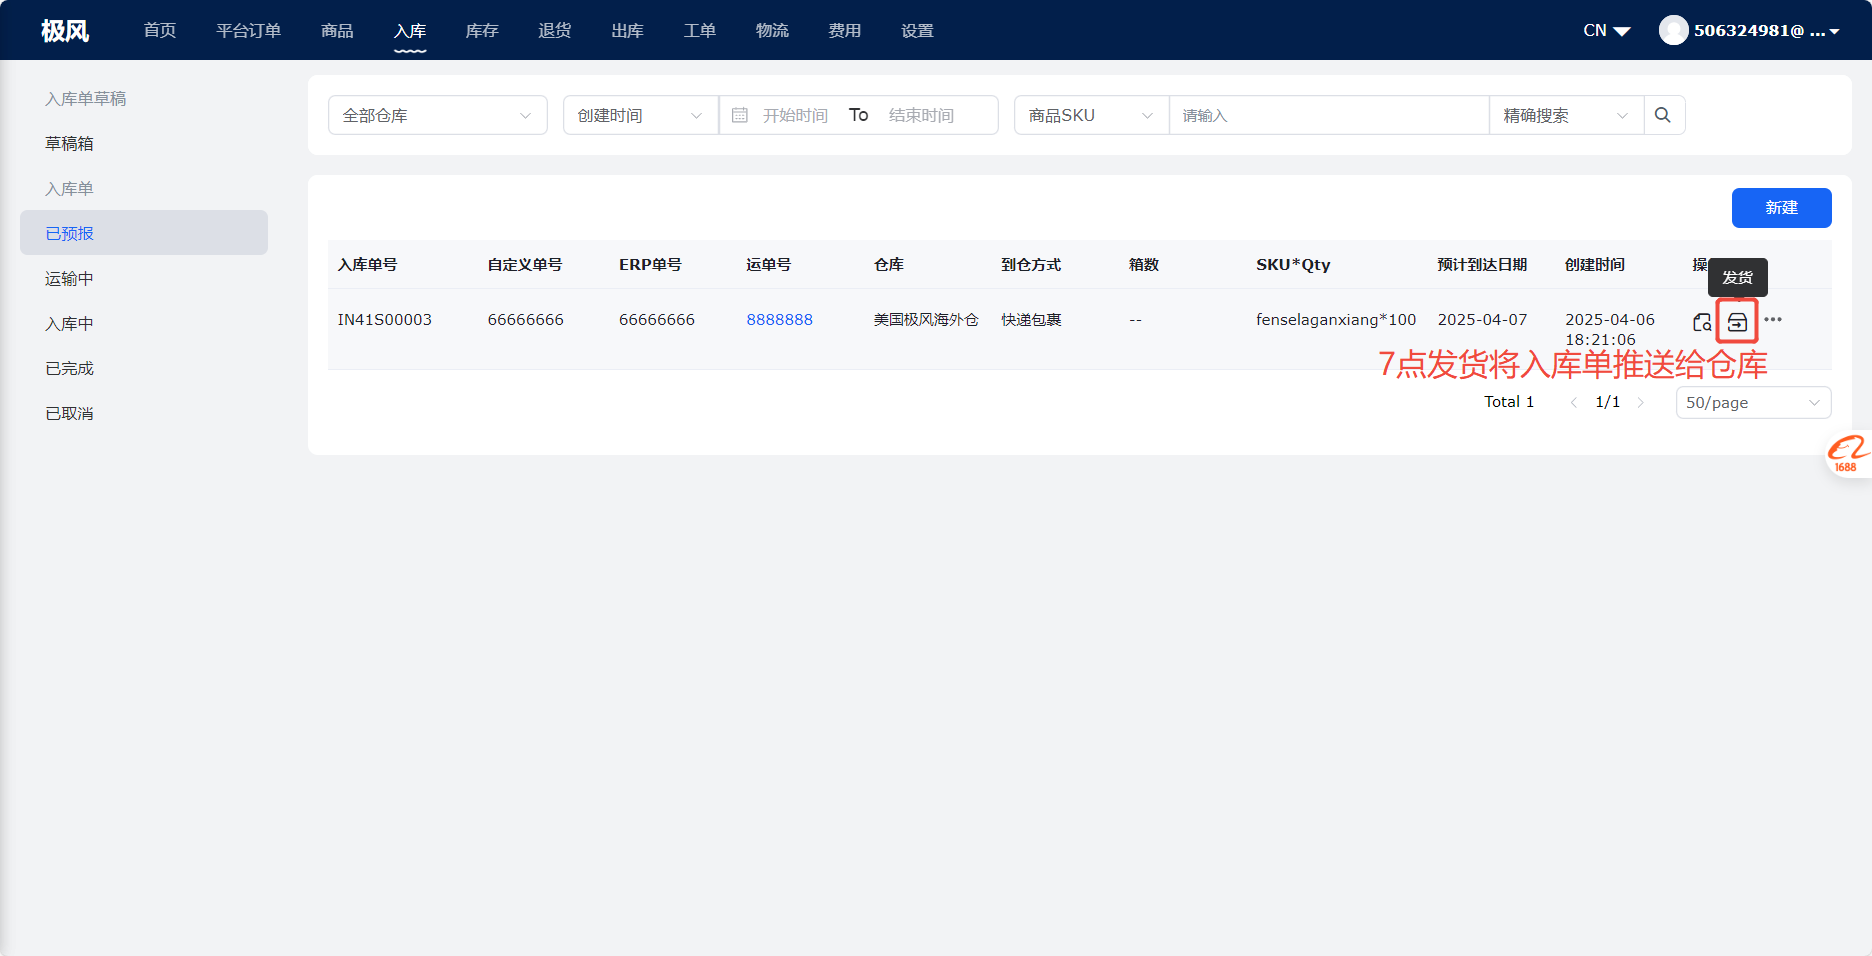Image resolution: width=1872 pixels, height=956 pixels.
Task: Expand the 精确搜索 match mode dropdown
Action: click(1565, 115)
